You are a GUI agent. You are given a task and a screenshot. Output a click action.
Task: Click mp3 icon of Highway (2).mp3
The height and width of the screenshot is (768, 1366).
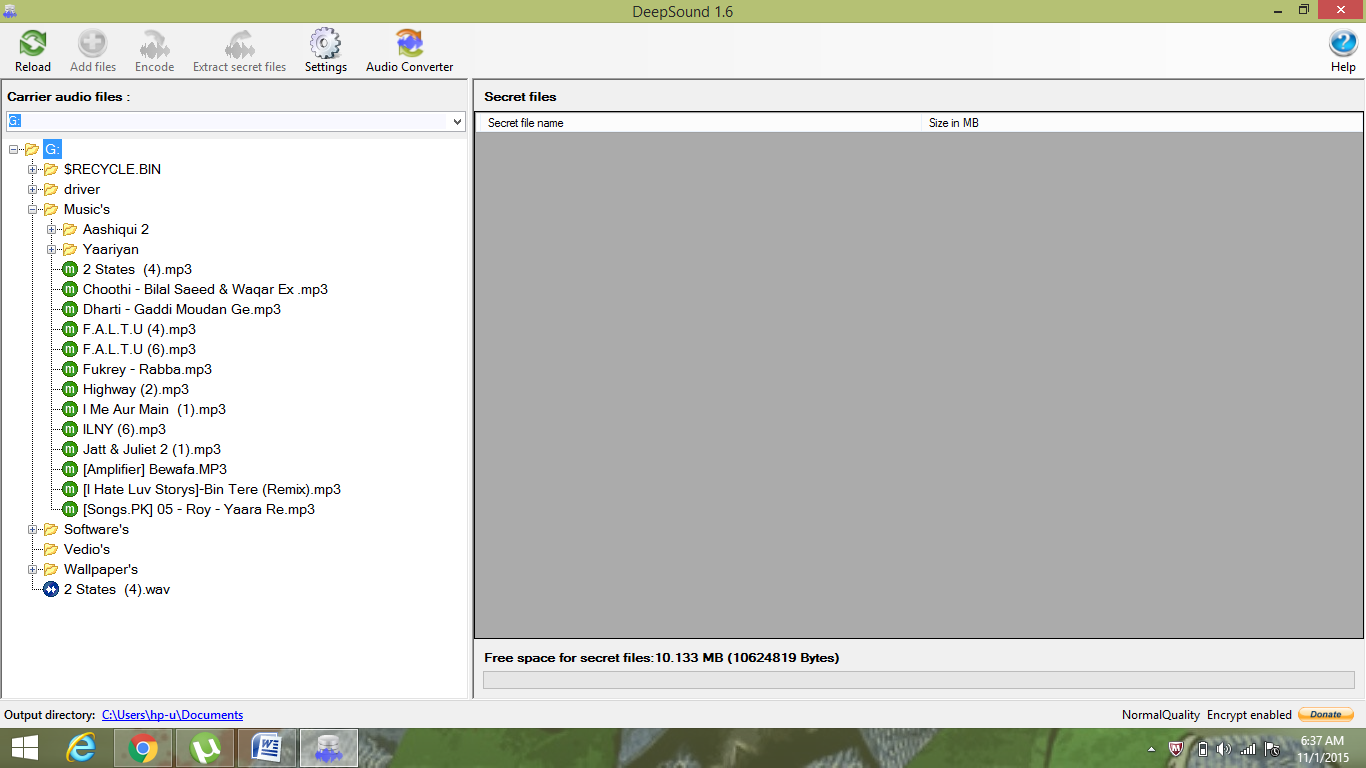(x=70, y=389)
